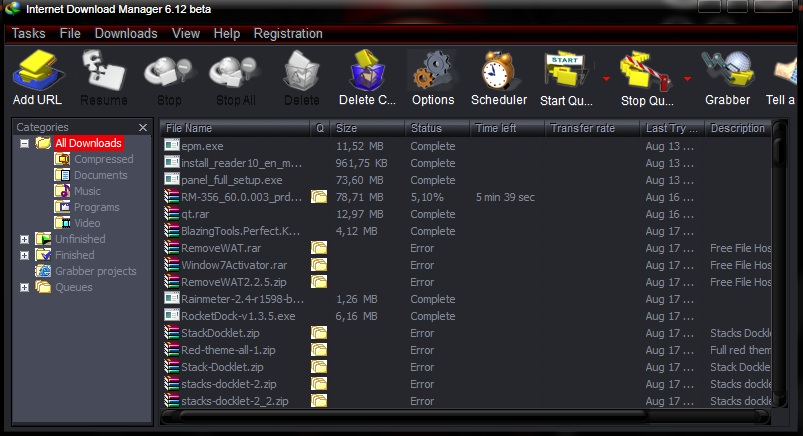Sort by the Size column header
The width and height of the screenshot is (803, 436).
[x=368, y=128]
